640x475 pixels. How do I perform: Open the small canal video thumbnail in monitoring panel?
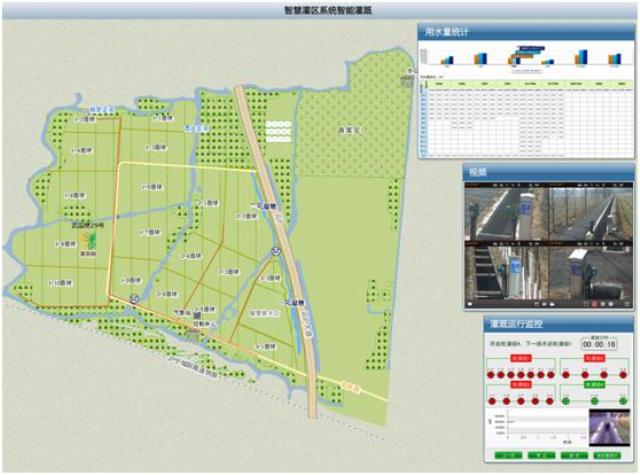point(608,425)
